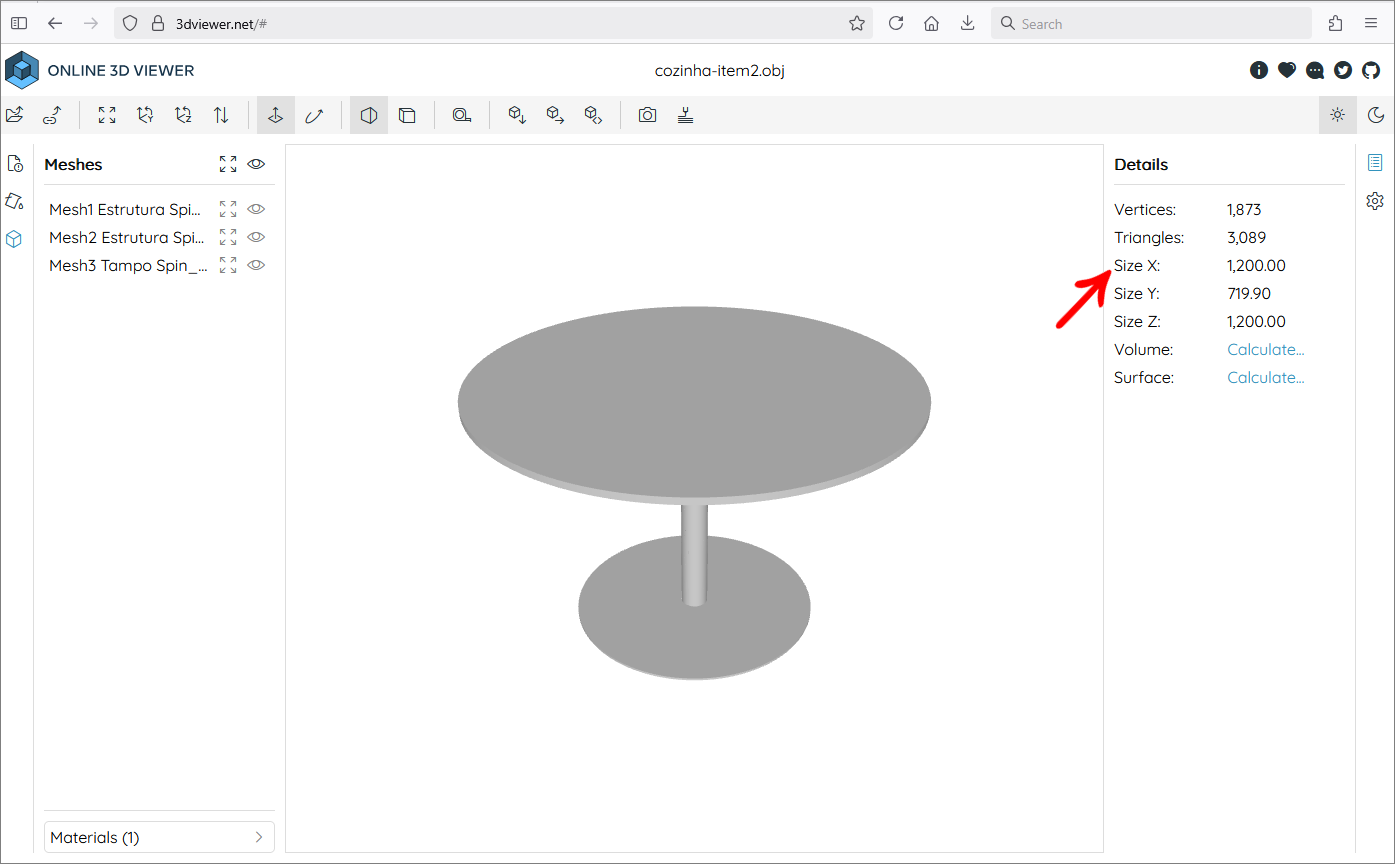Fit Mesh2 Estrutura to window
The image size is (1395, 864).
(228, 237)
